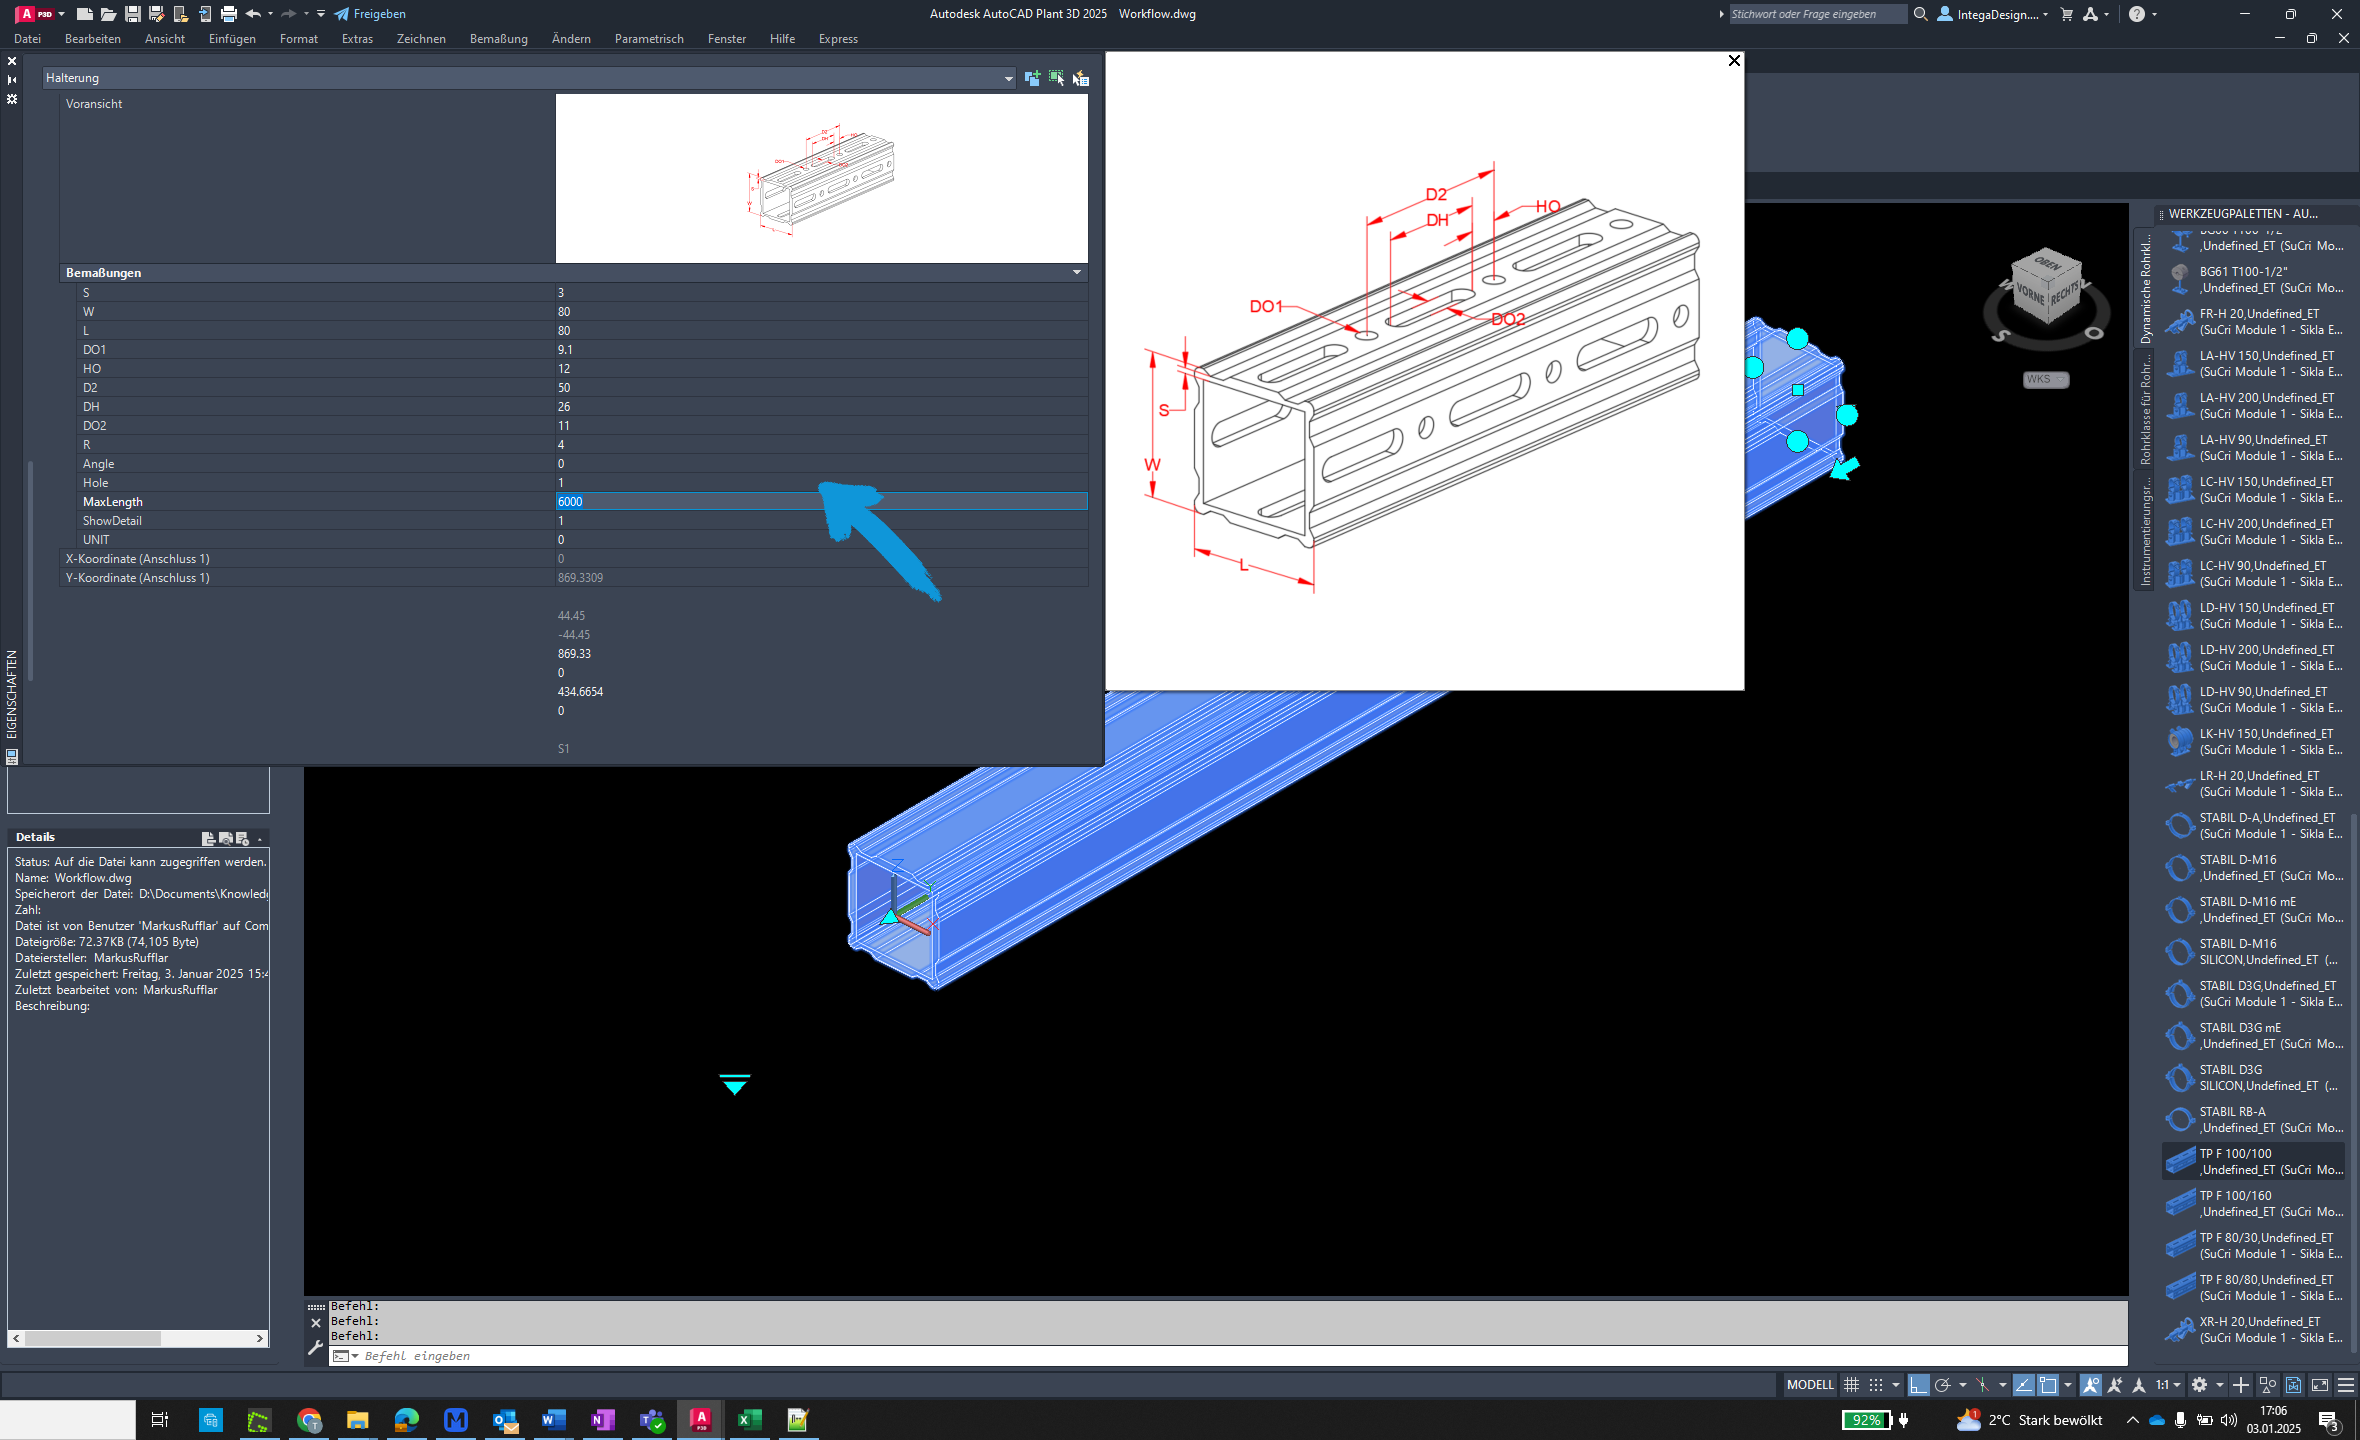Open the undo history dropdown arrow

point(271,14)
